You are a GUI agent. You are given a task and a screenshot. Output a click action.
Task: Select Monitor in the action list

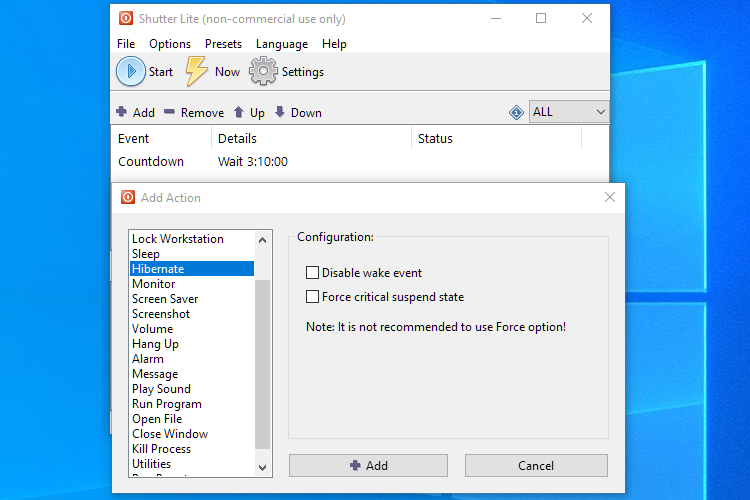pos(192,284)
